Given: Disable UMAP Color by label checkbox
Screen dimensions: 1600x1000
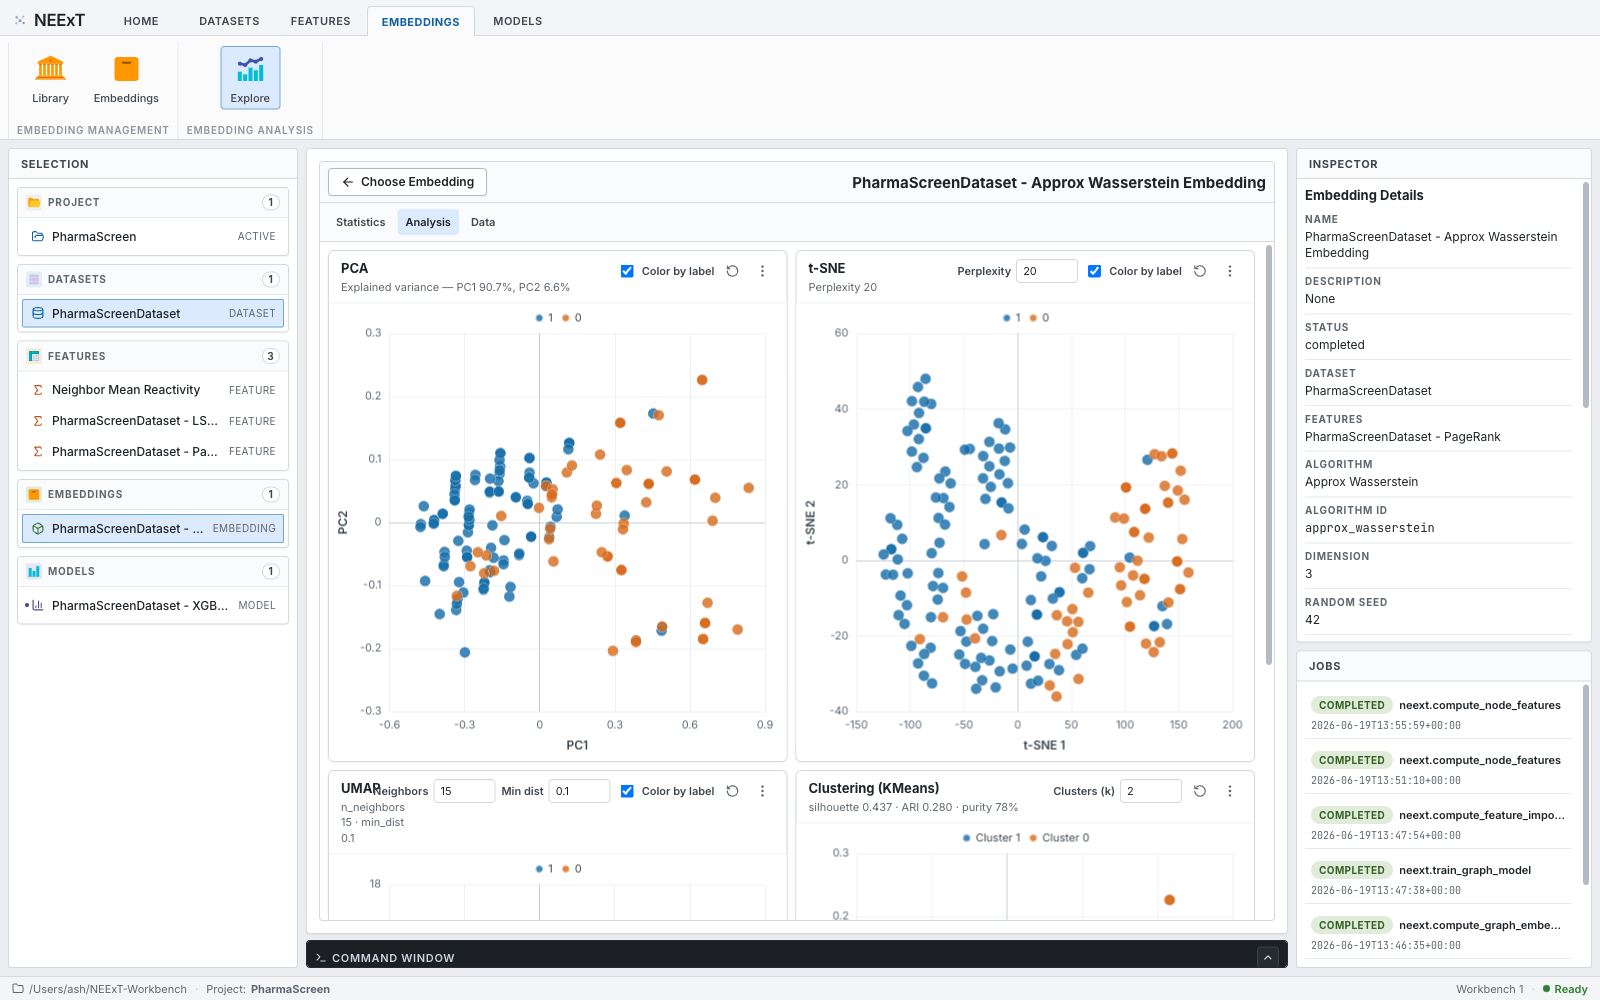Looking at the screenshot, I should point(627,791).
